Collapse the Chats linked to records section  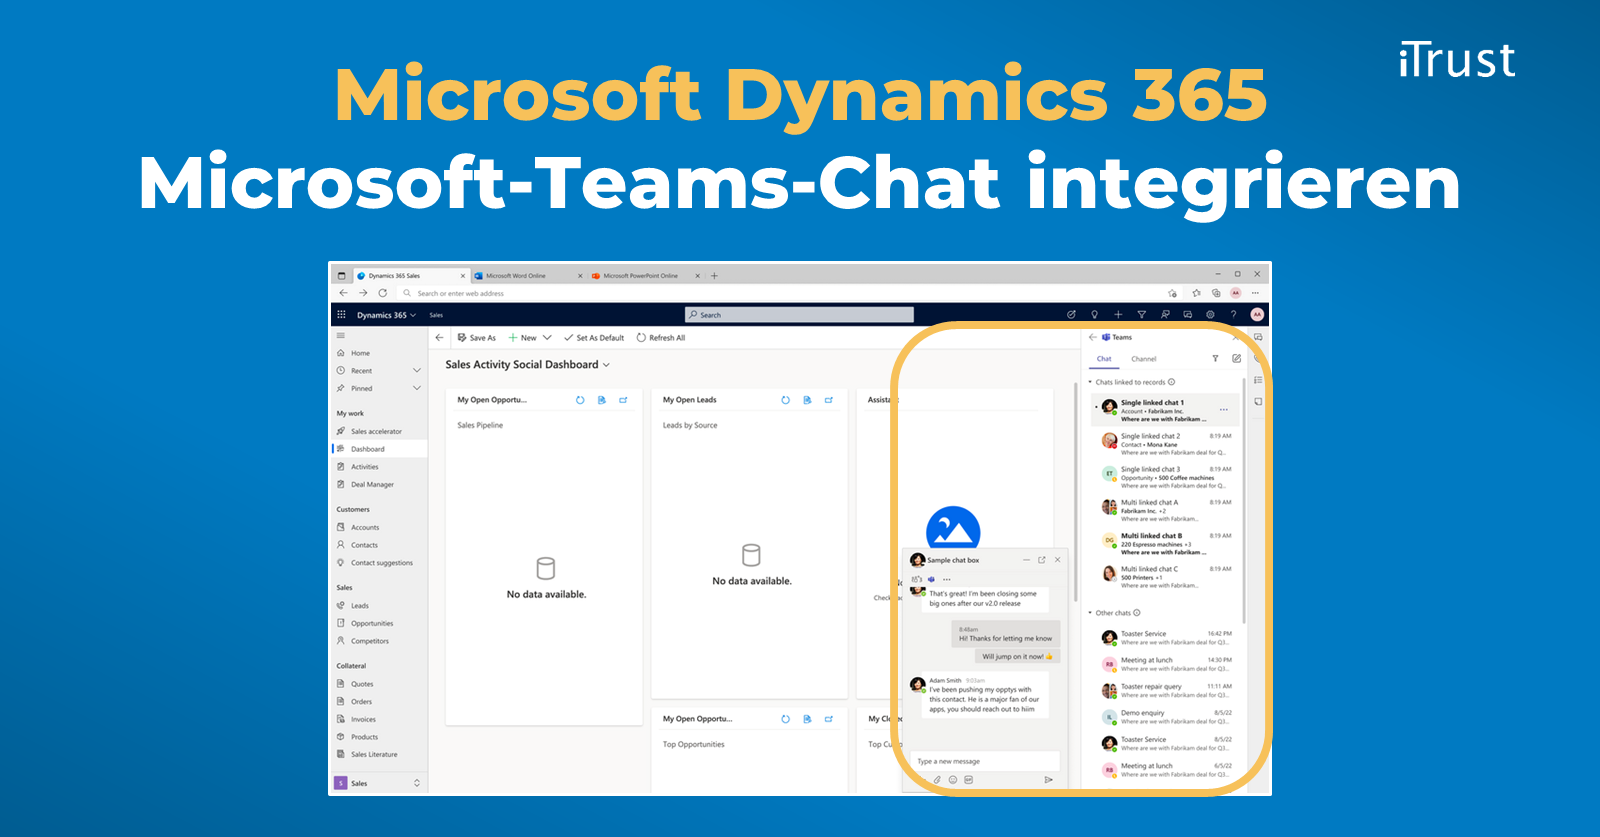(1091, 382)
